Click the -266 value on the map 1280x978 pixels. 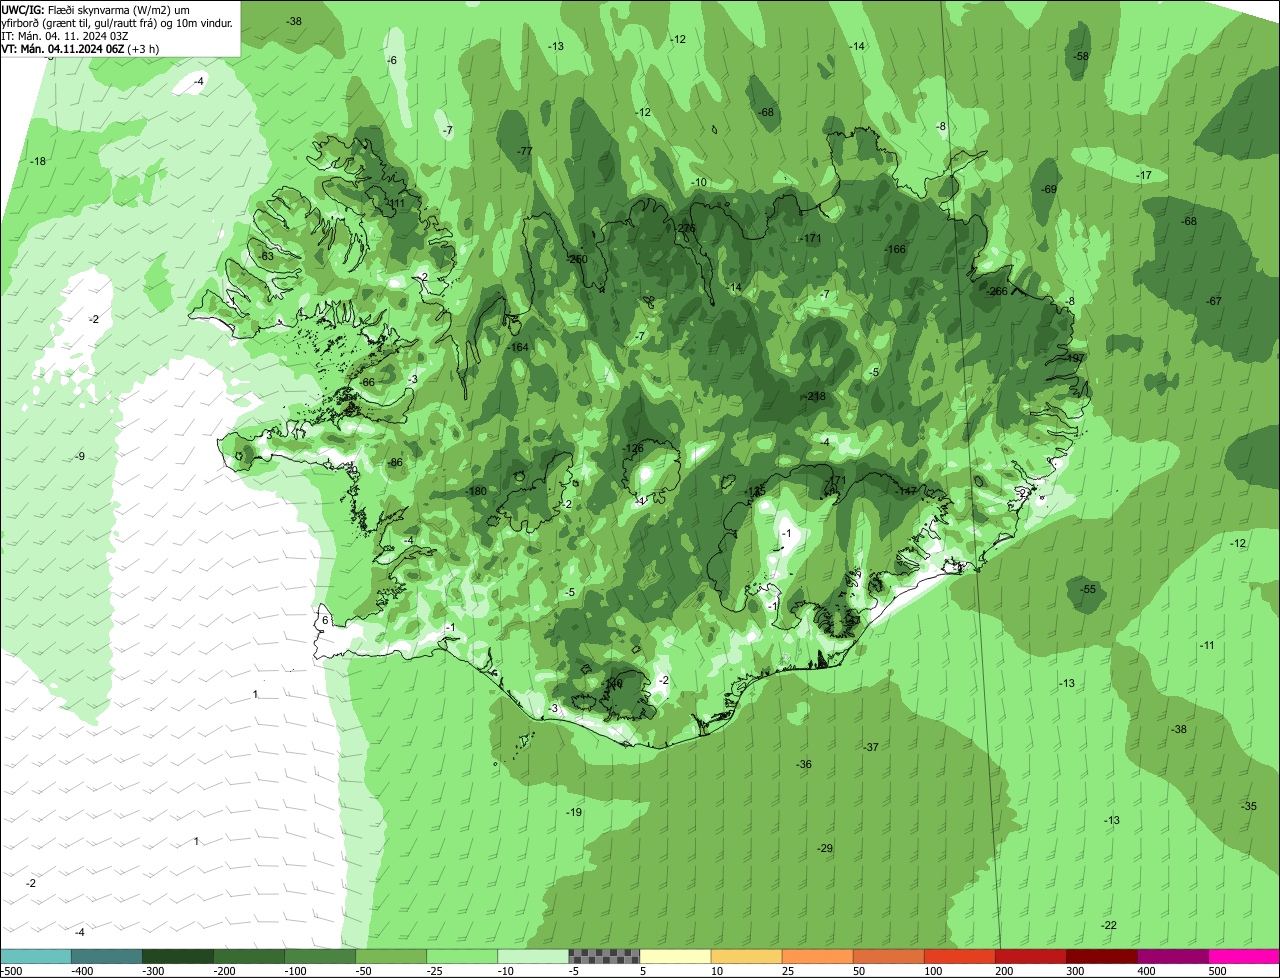(x=997, y=292)
